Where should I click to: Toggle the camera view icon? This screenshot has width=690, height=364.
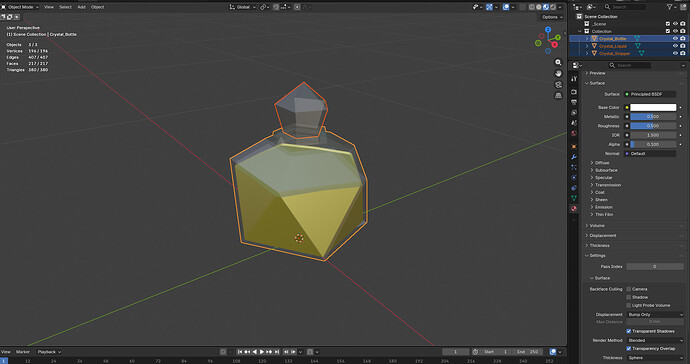click(558, 85)
